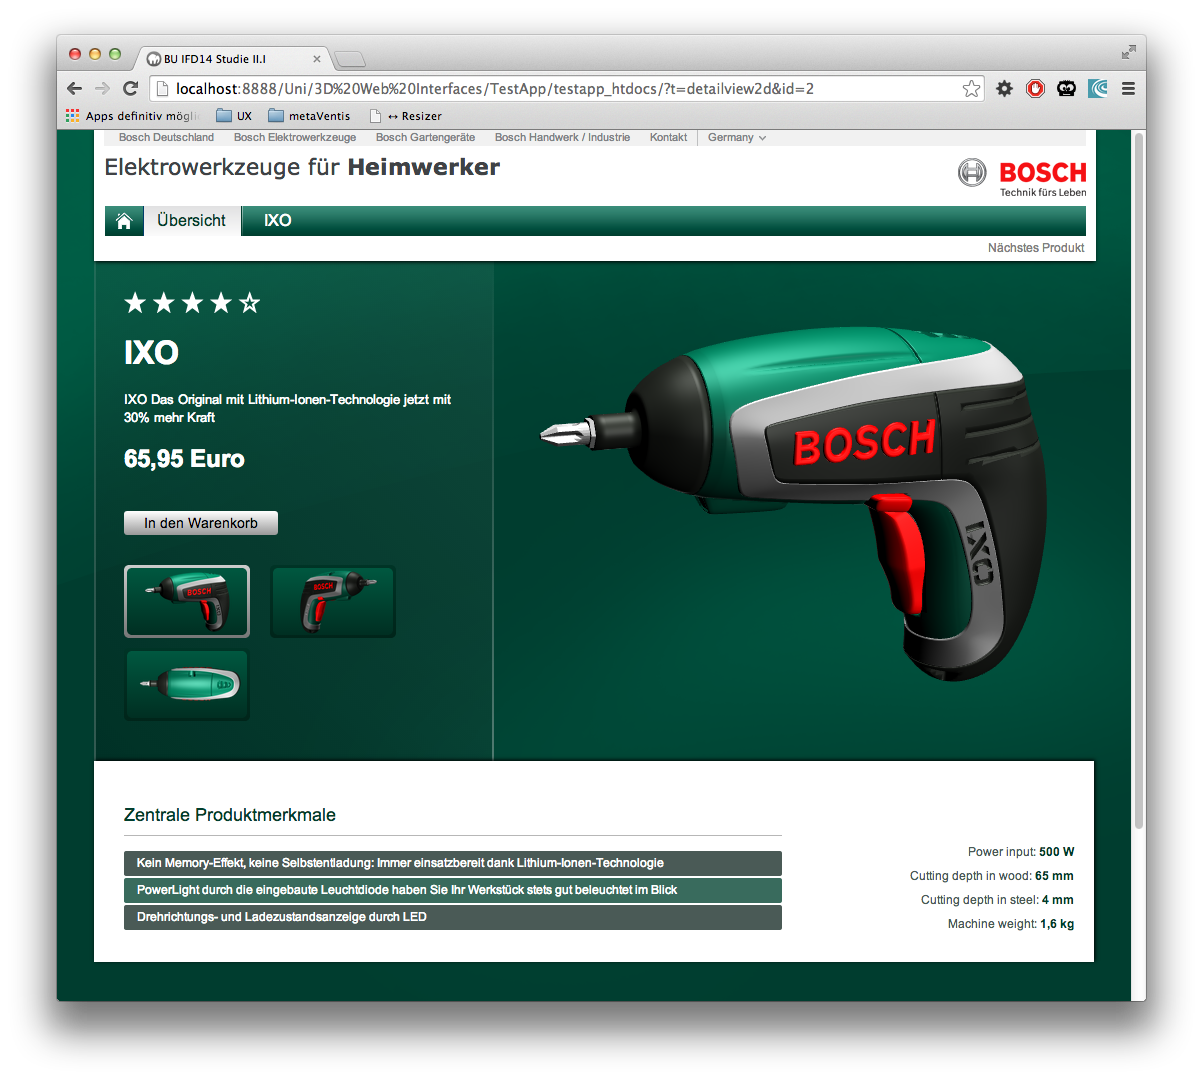Viewport: 1203px width, 1080px height.
Task: Click the home icon in green navigation bar
Action: click(124, 221)
